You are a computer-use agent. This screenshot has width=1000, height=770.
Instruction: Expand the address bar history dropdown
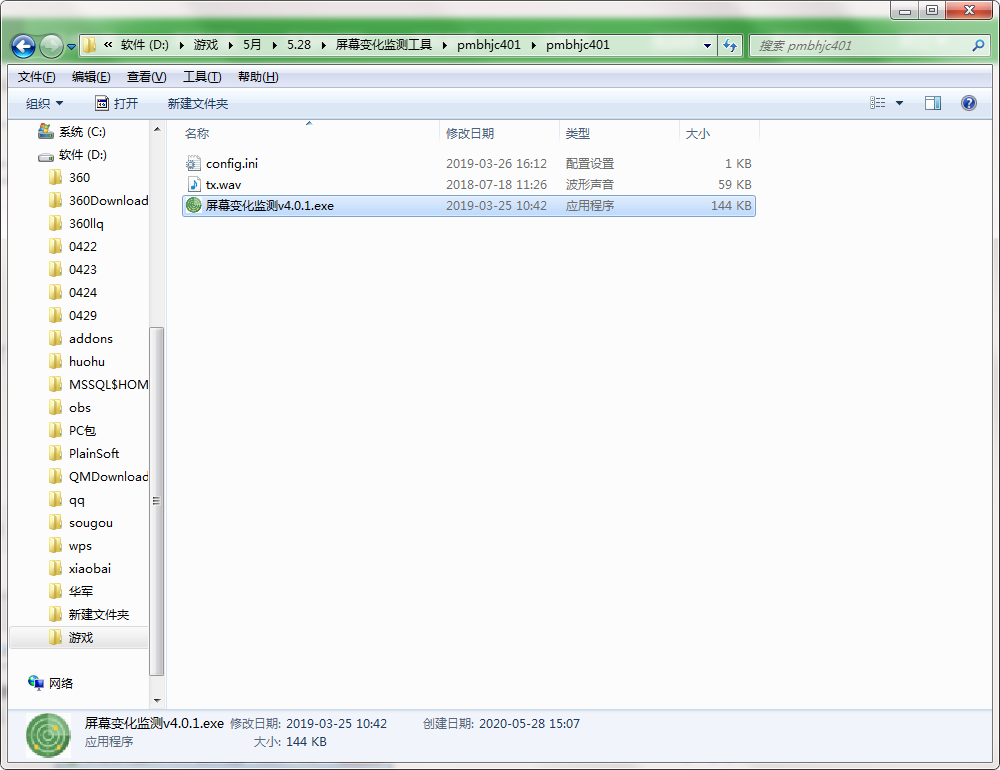pyautogui.click(x=707, y=46)
